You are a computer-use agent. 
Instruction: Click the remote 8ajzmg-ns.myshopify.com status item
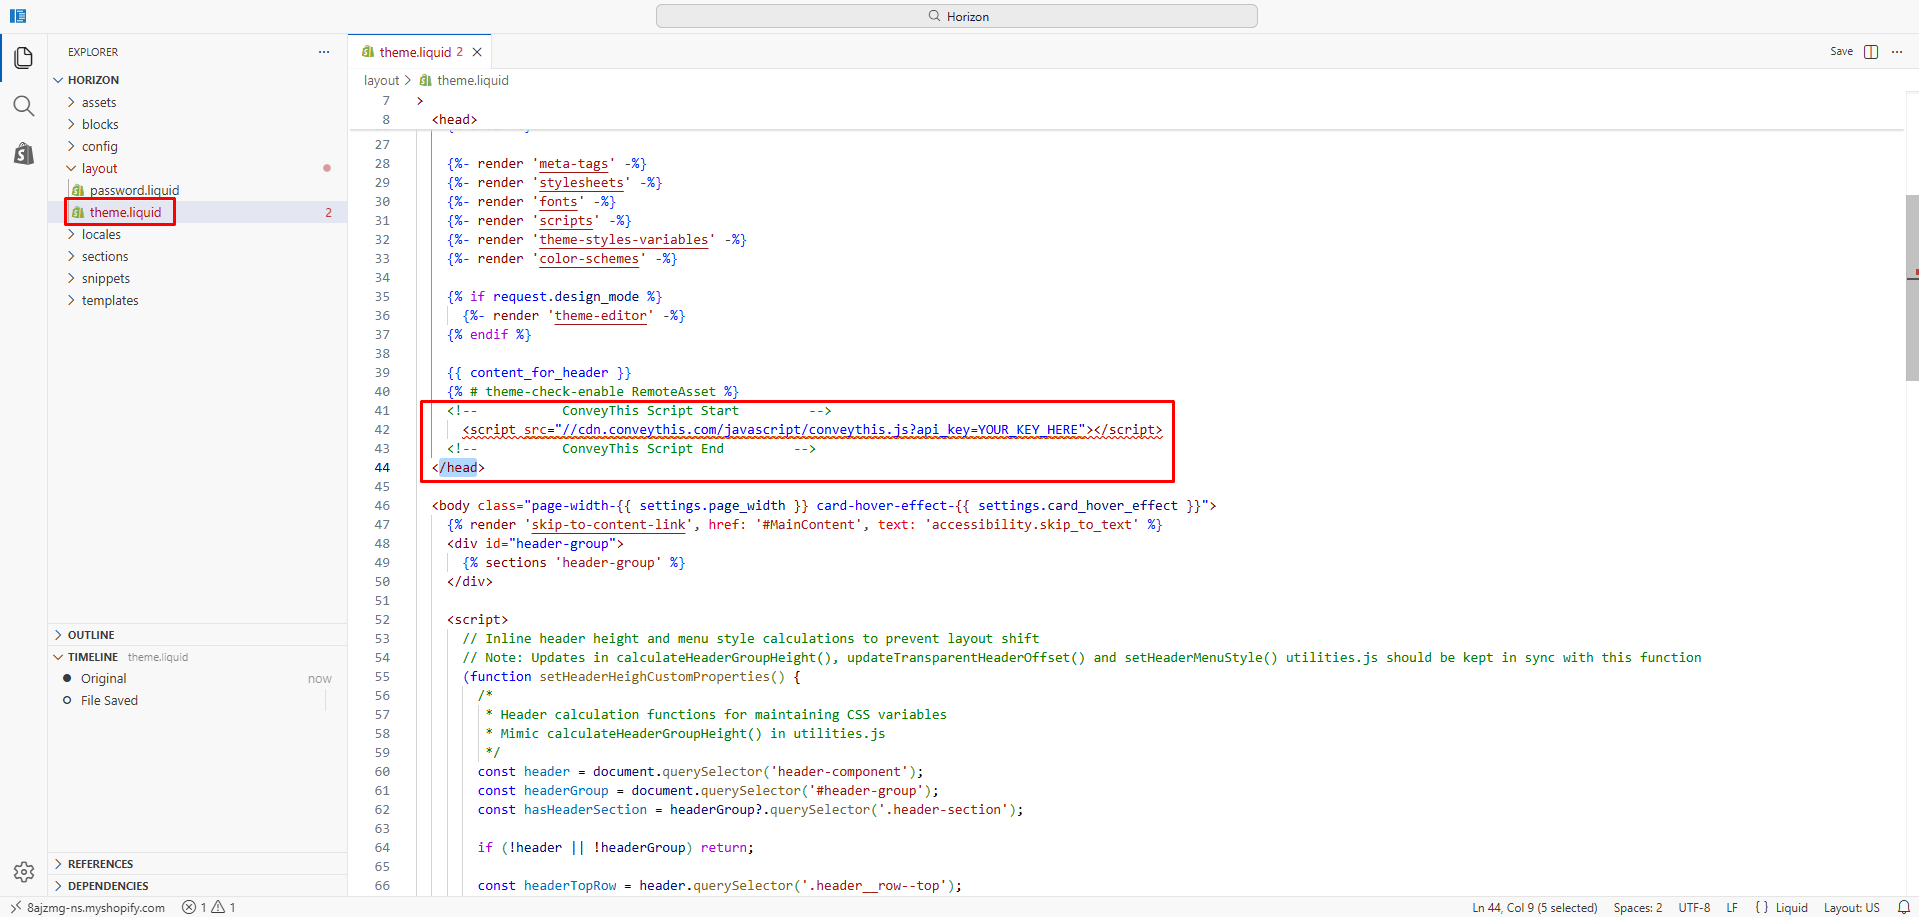coord(88,907)
